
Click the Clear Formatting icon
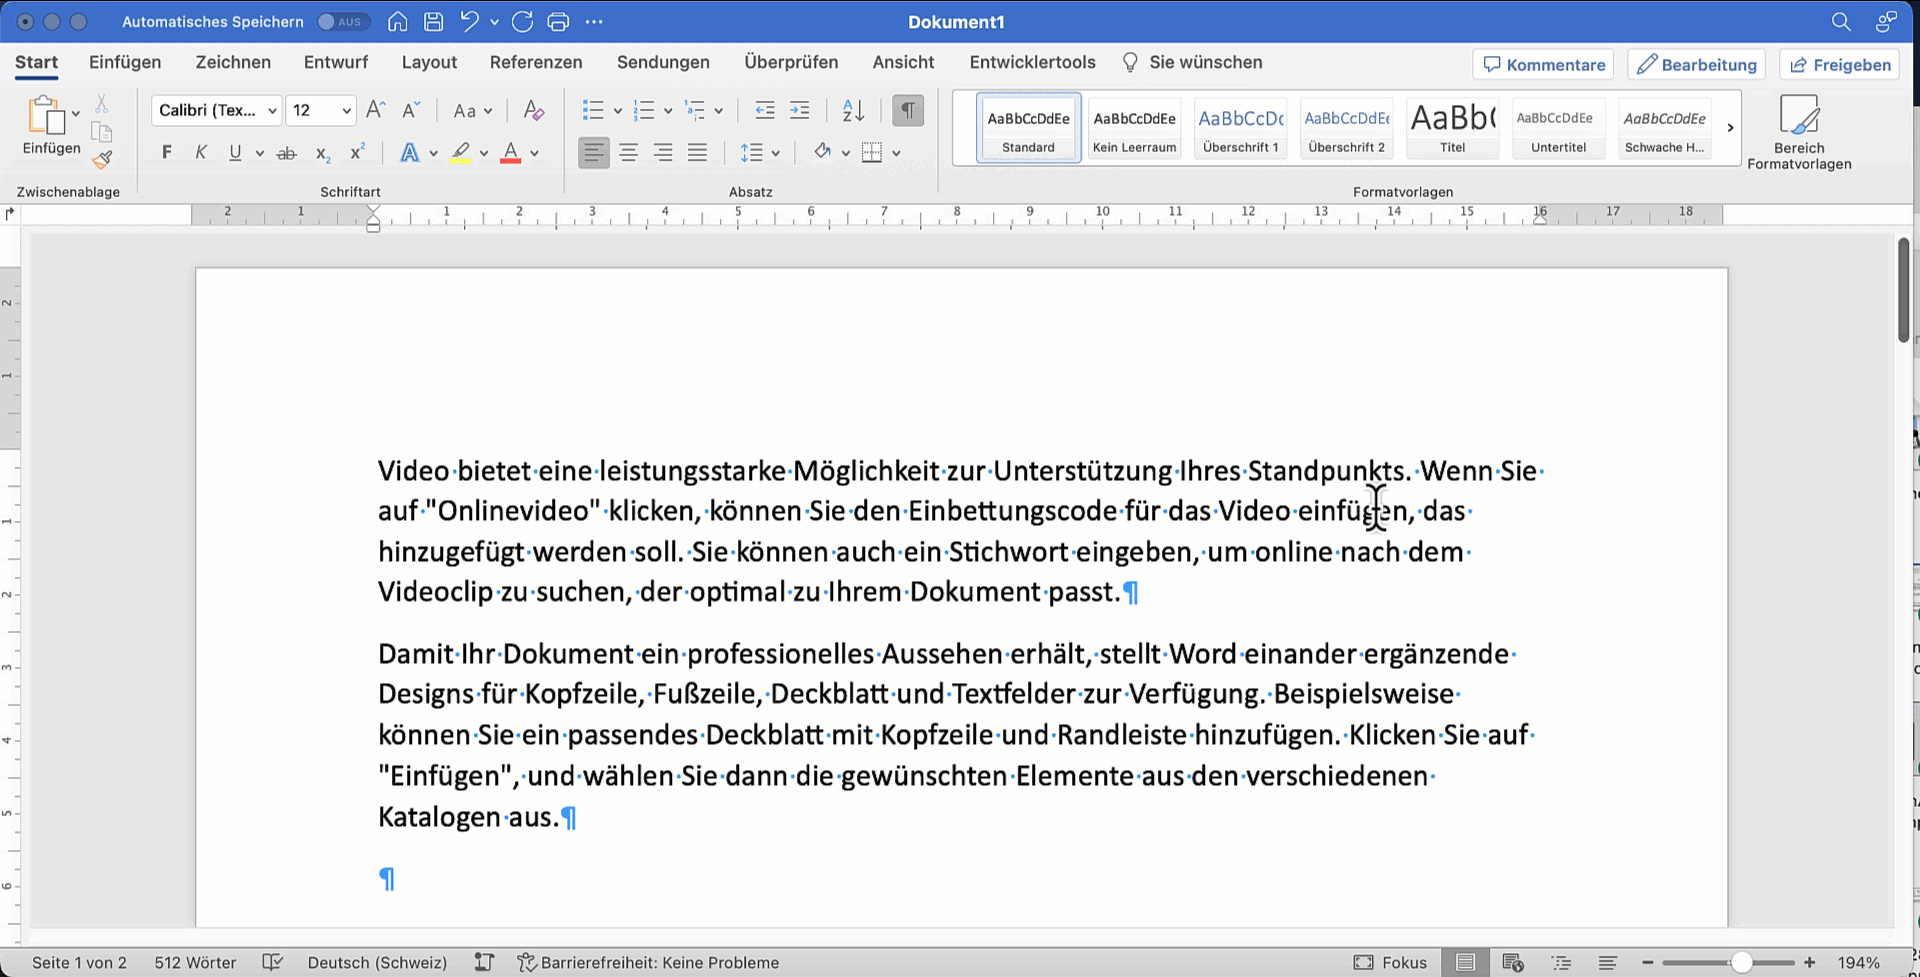(x=534, y=110)
